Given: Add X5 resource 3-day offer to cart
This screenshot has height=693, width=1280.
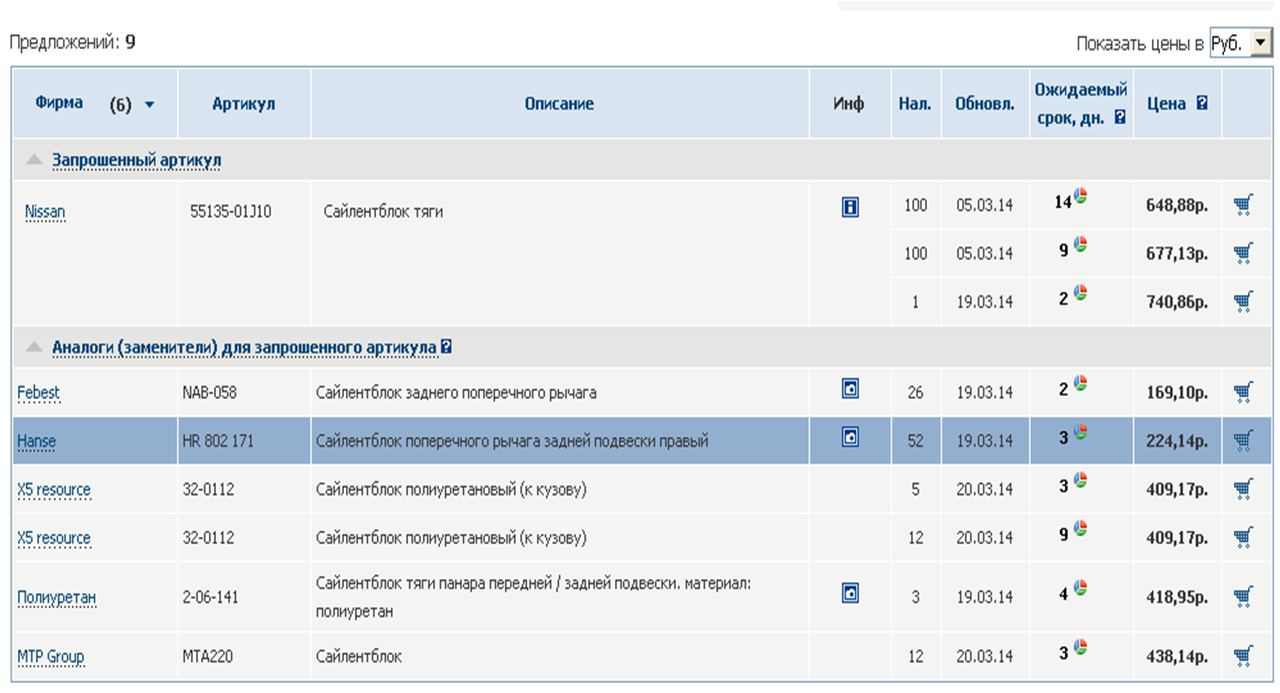Looking at the screenshot, I should tap(1243, 489).
